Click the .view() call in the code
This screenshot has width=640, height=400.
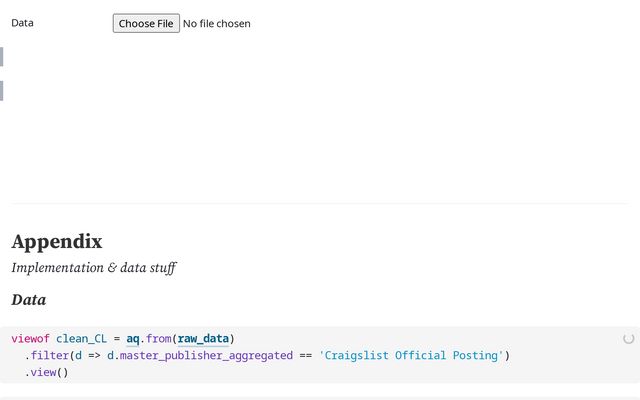tap(46, 372)
